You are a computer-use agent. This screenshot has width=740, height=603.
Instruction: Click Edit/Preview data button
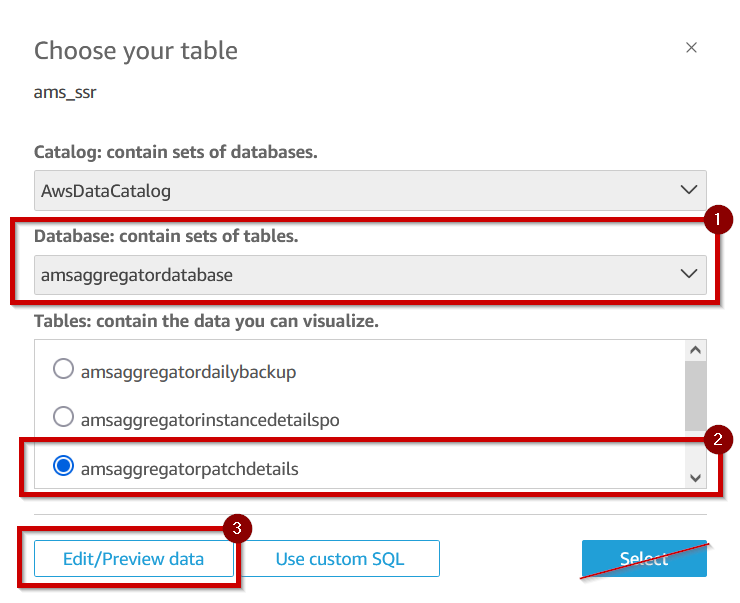pyautogui.click(x=134, y=559)
